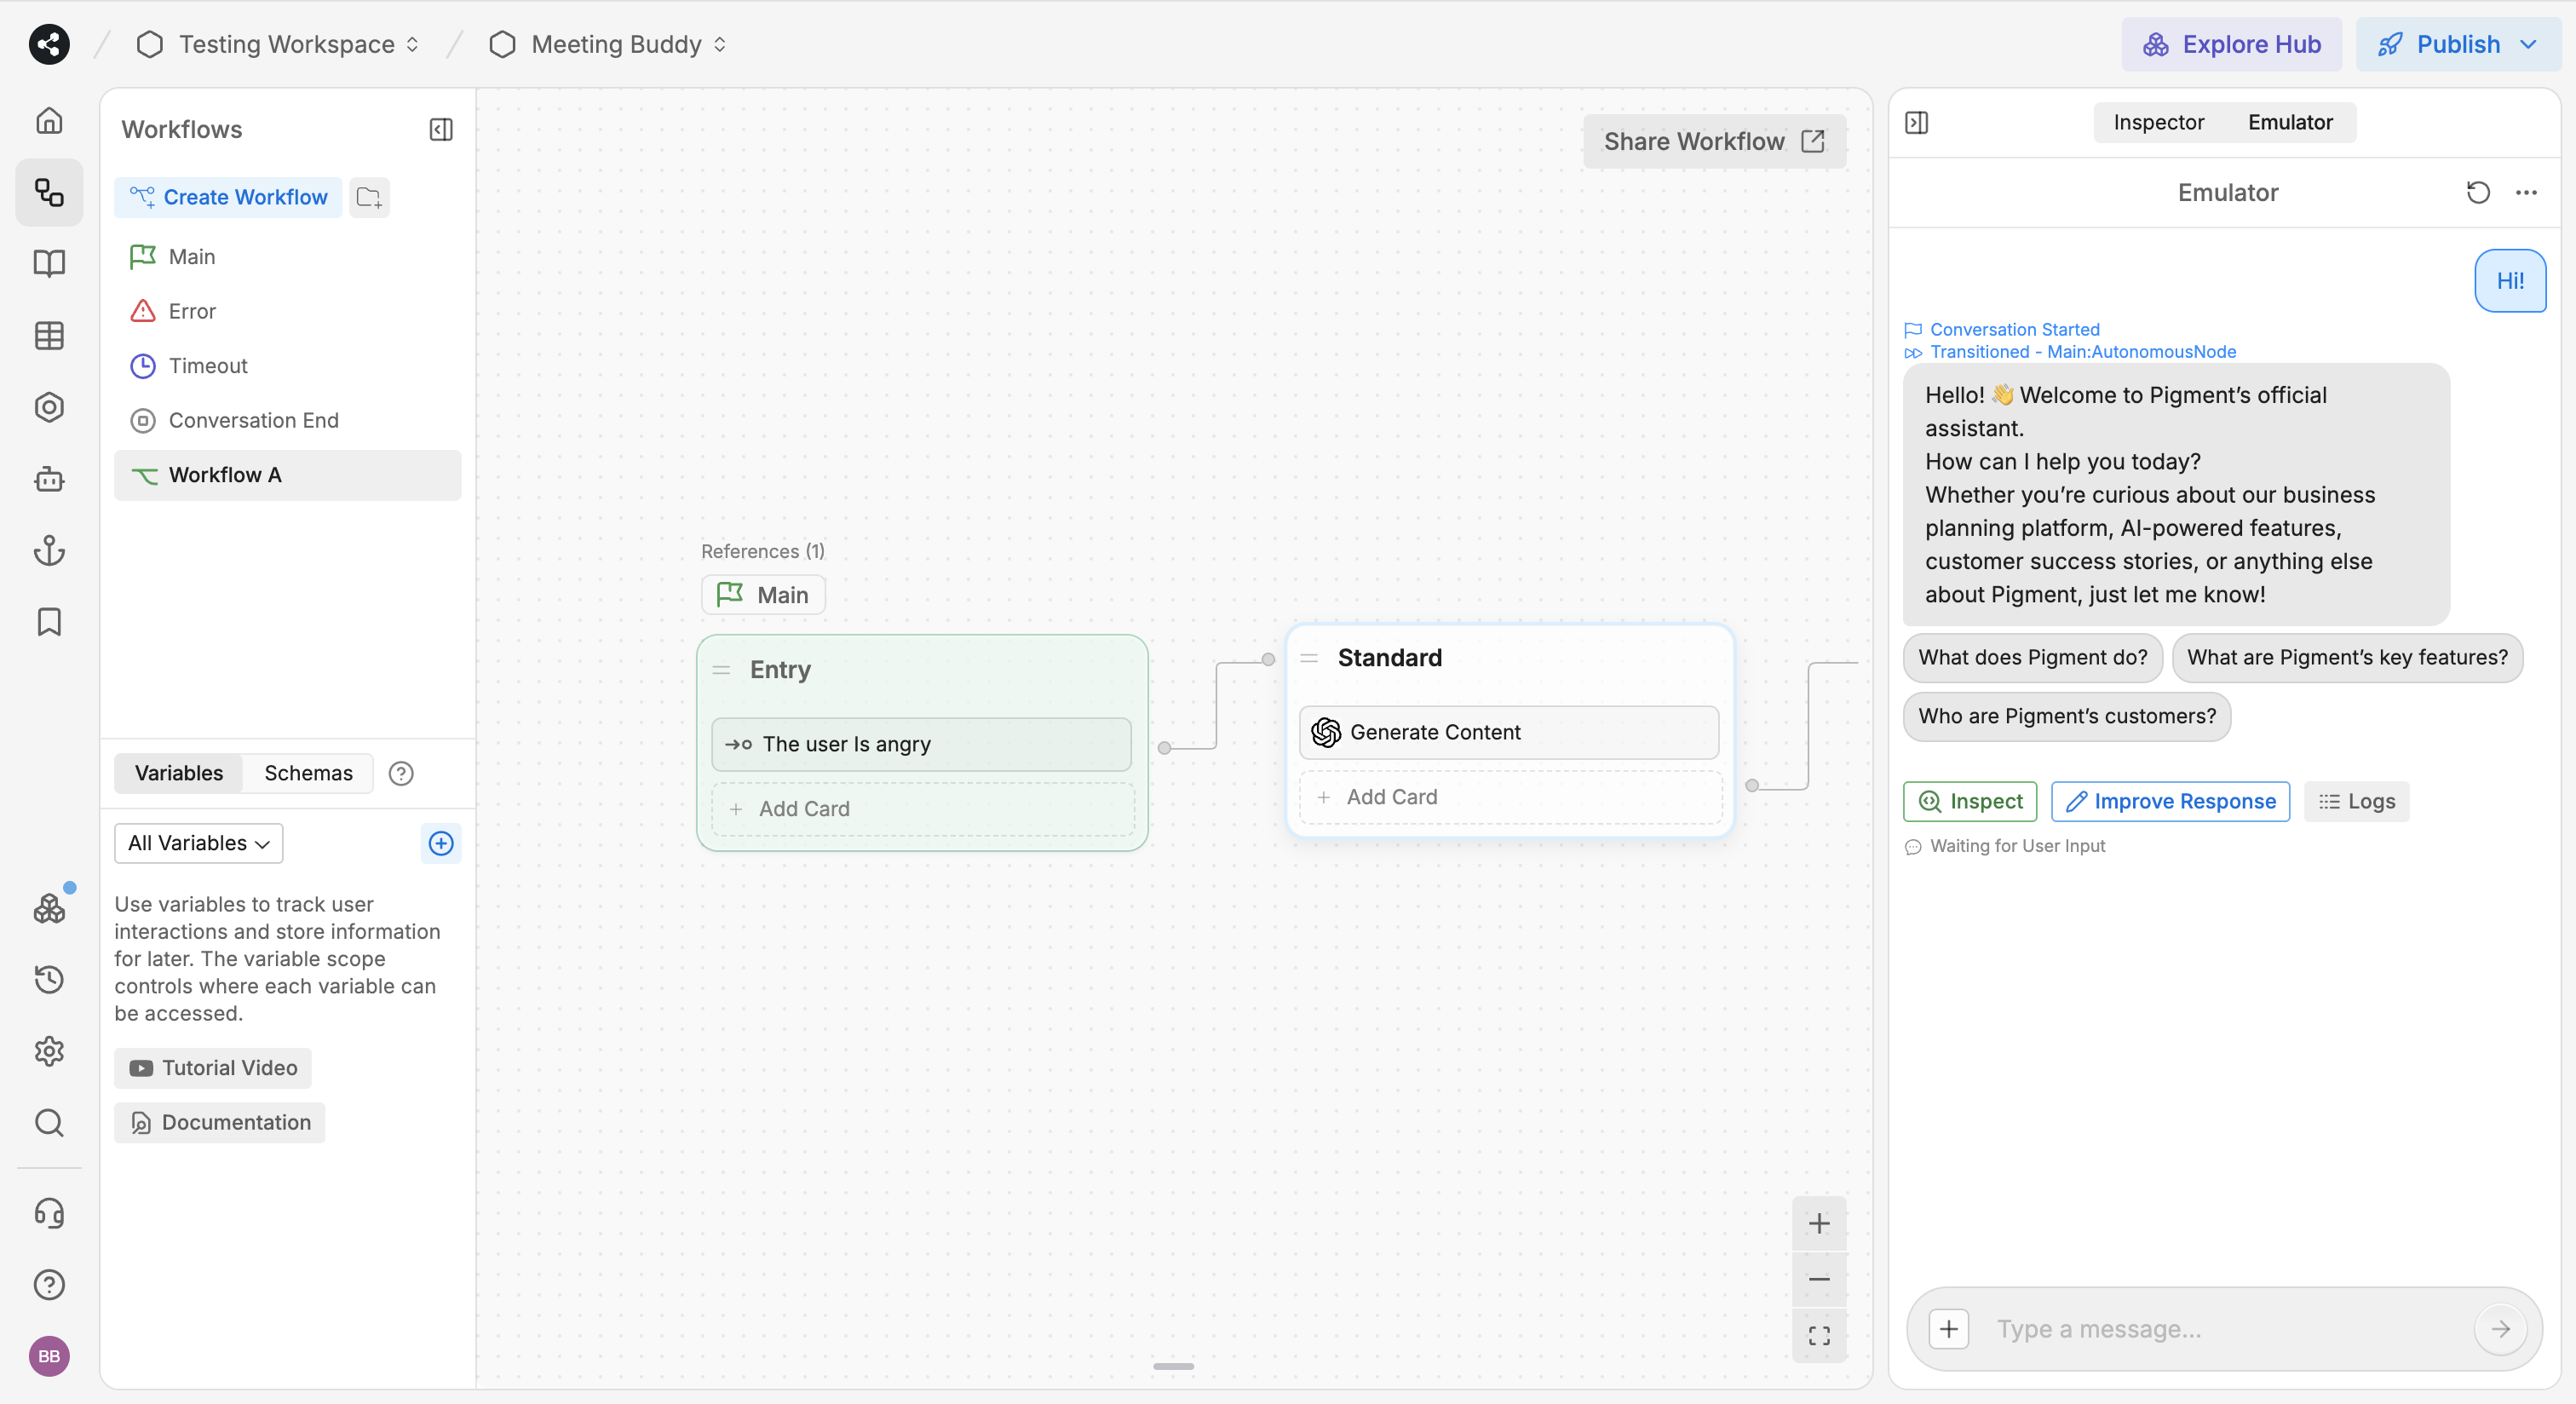
Task: Open the Emulator options via the ellipsis icon
Action: (2527, 192)
